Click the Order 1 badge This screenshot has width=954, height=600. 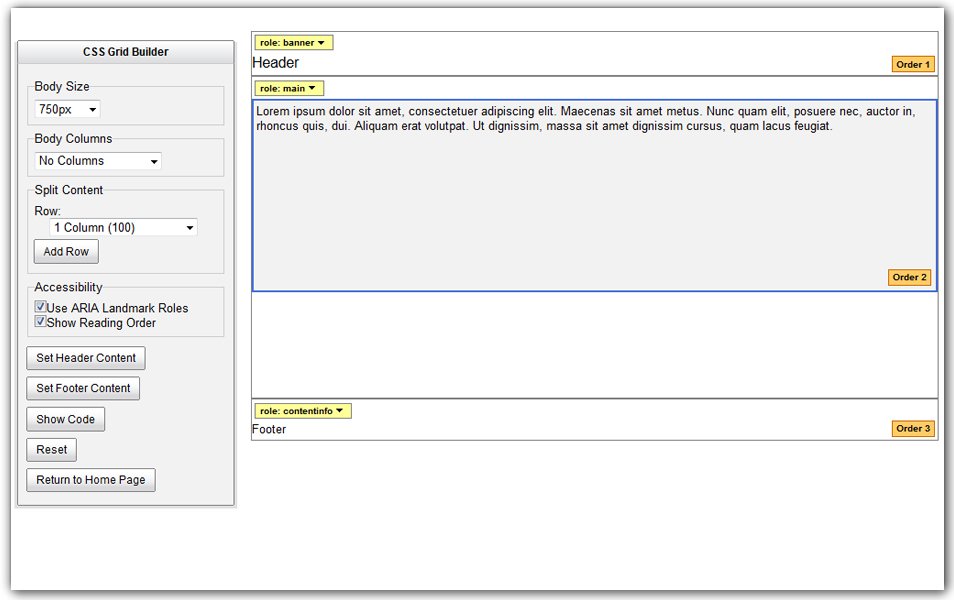tap(912, 65)
